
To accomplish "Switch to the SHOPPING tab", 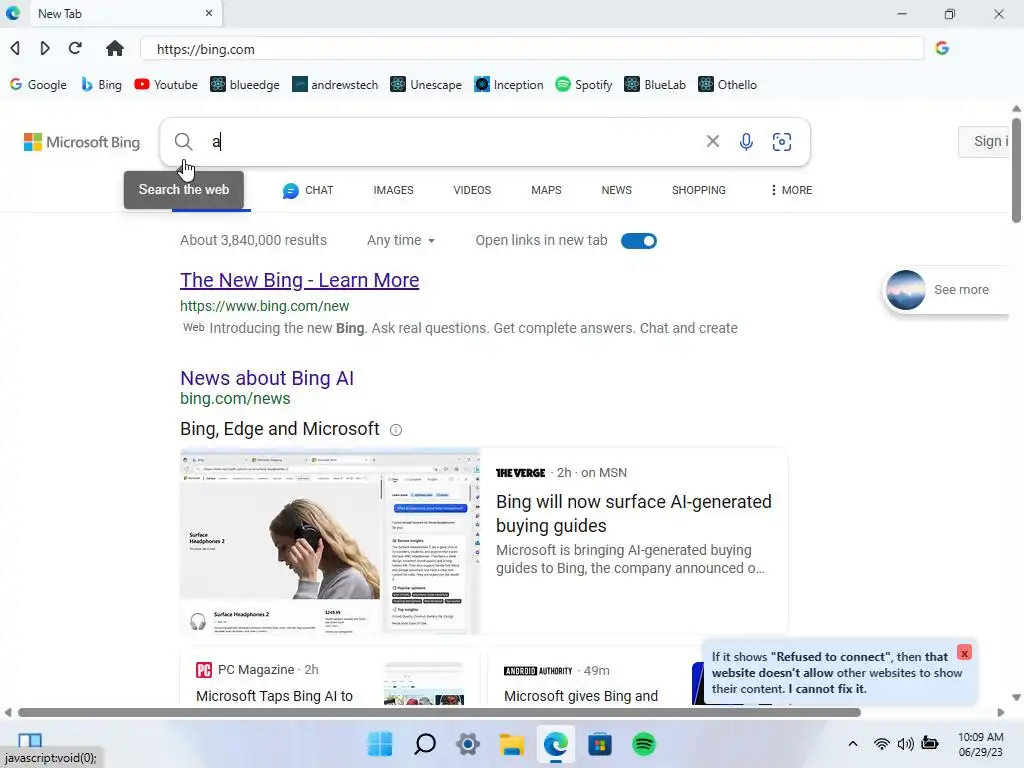I will (699, 190).
